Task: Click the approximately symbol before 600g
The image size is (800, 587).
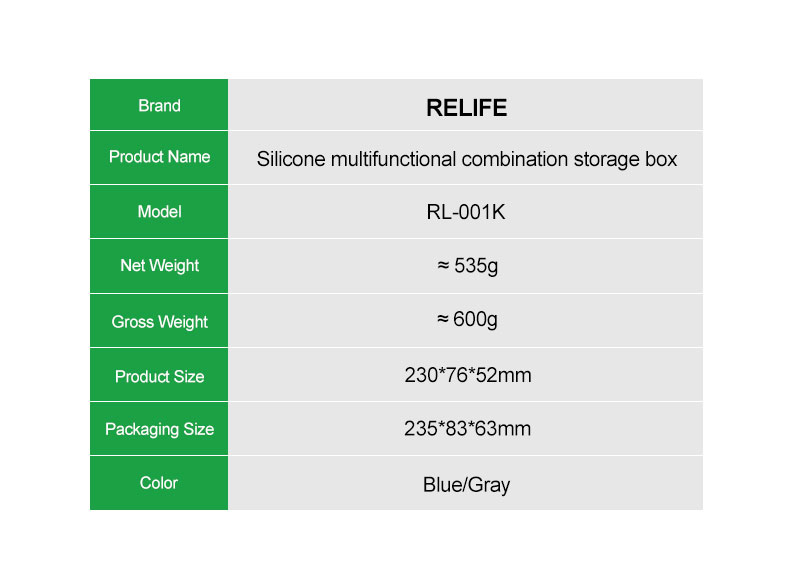Action: (x=442, y=318)
